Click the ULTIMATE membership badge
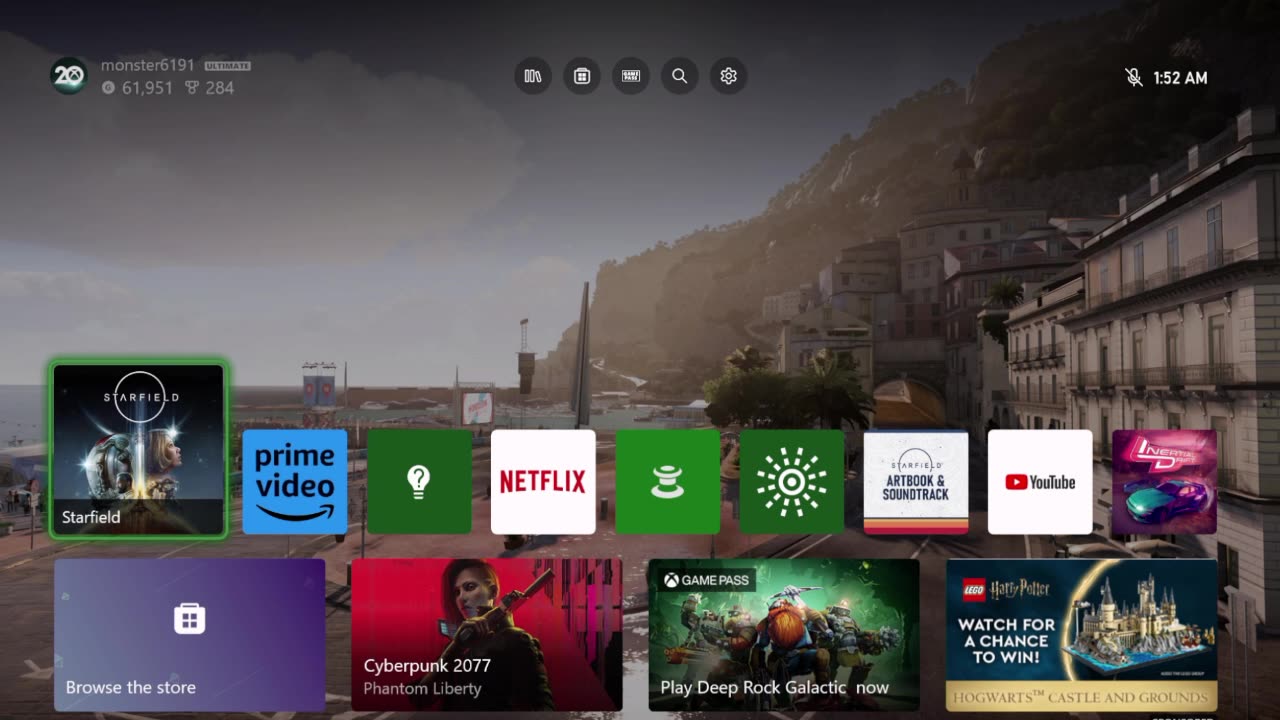 pos(228,66)
